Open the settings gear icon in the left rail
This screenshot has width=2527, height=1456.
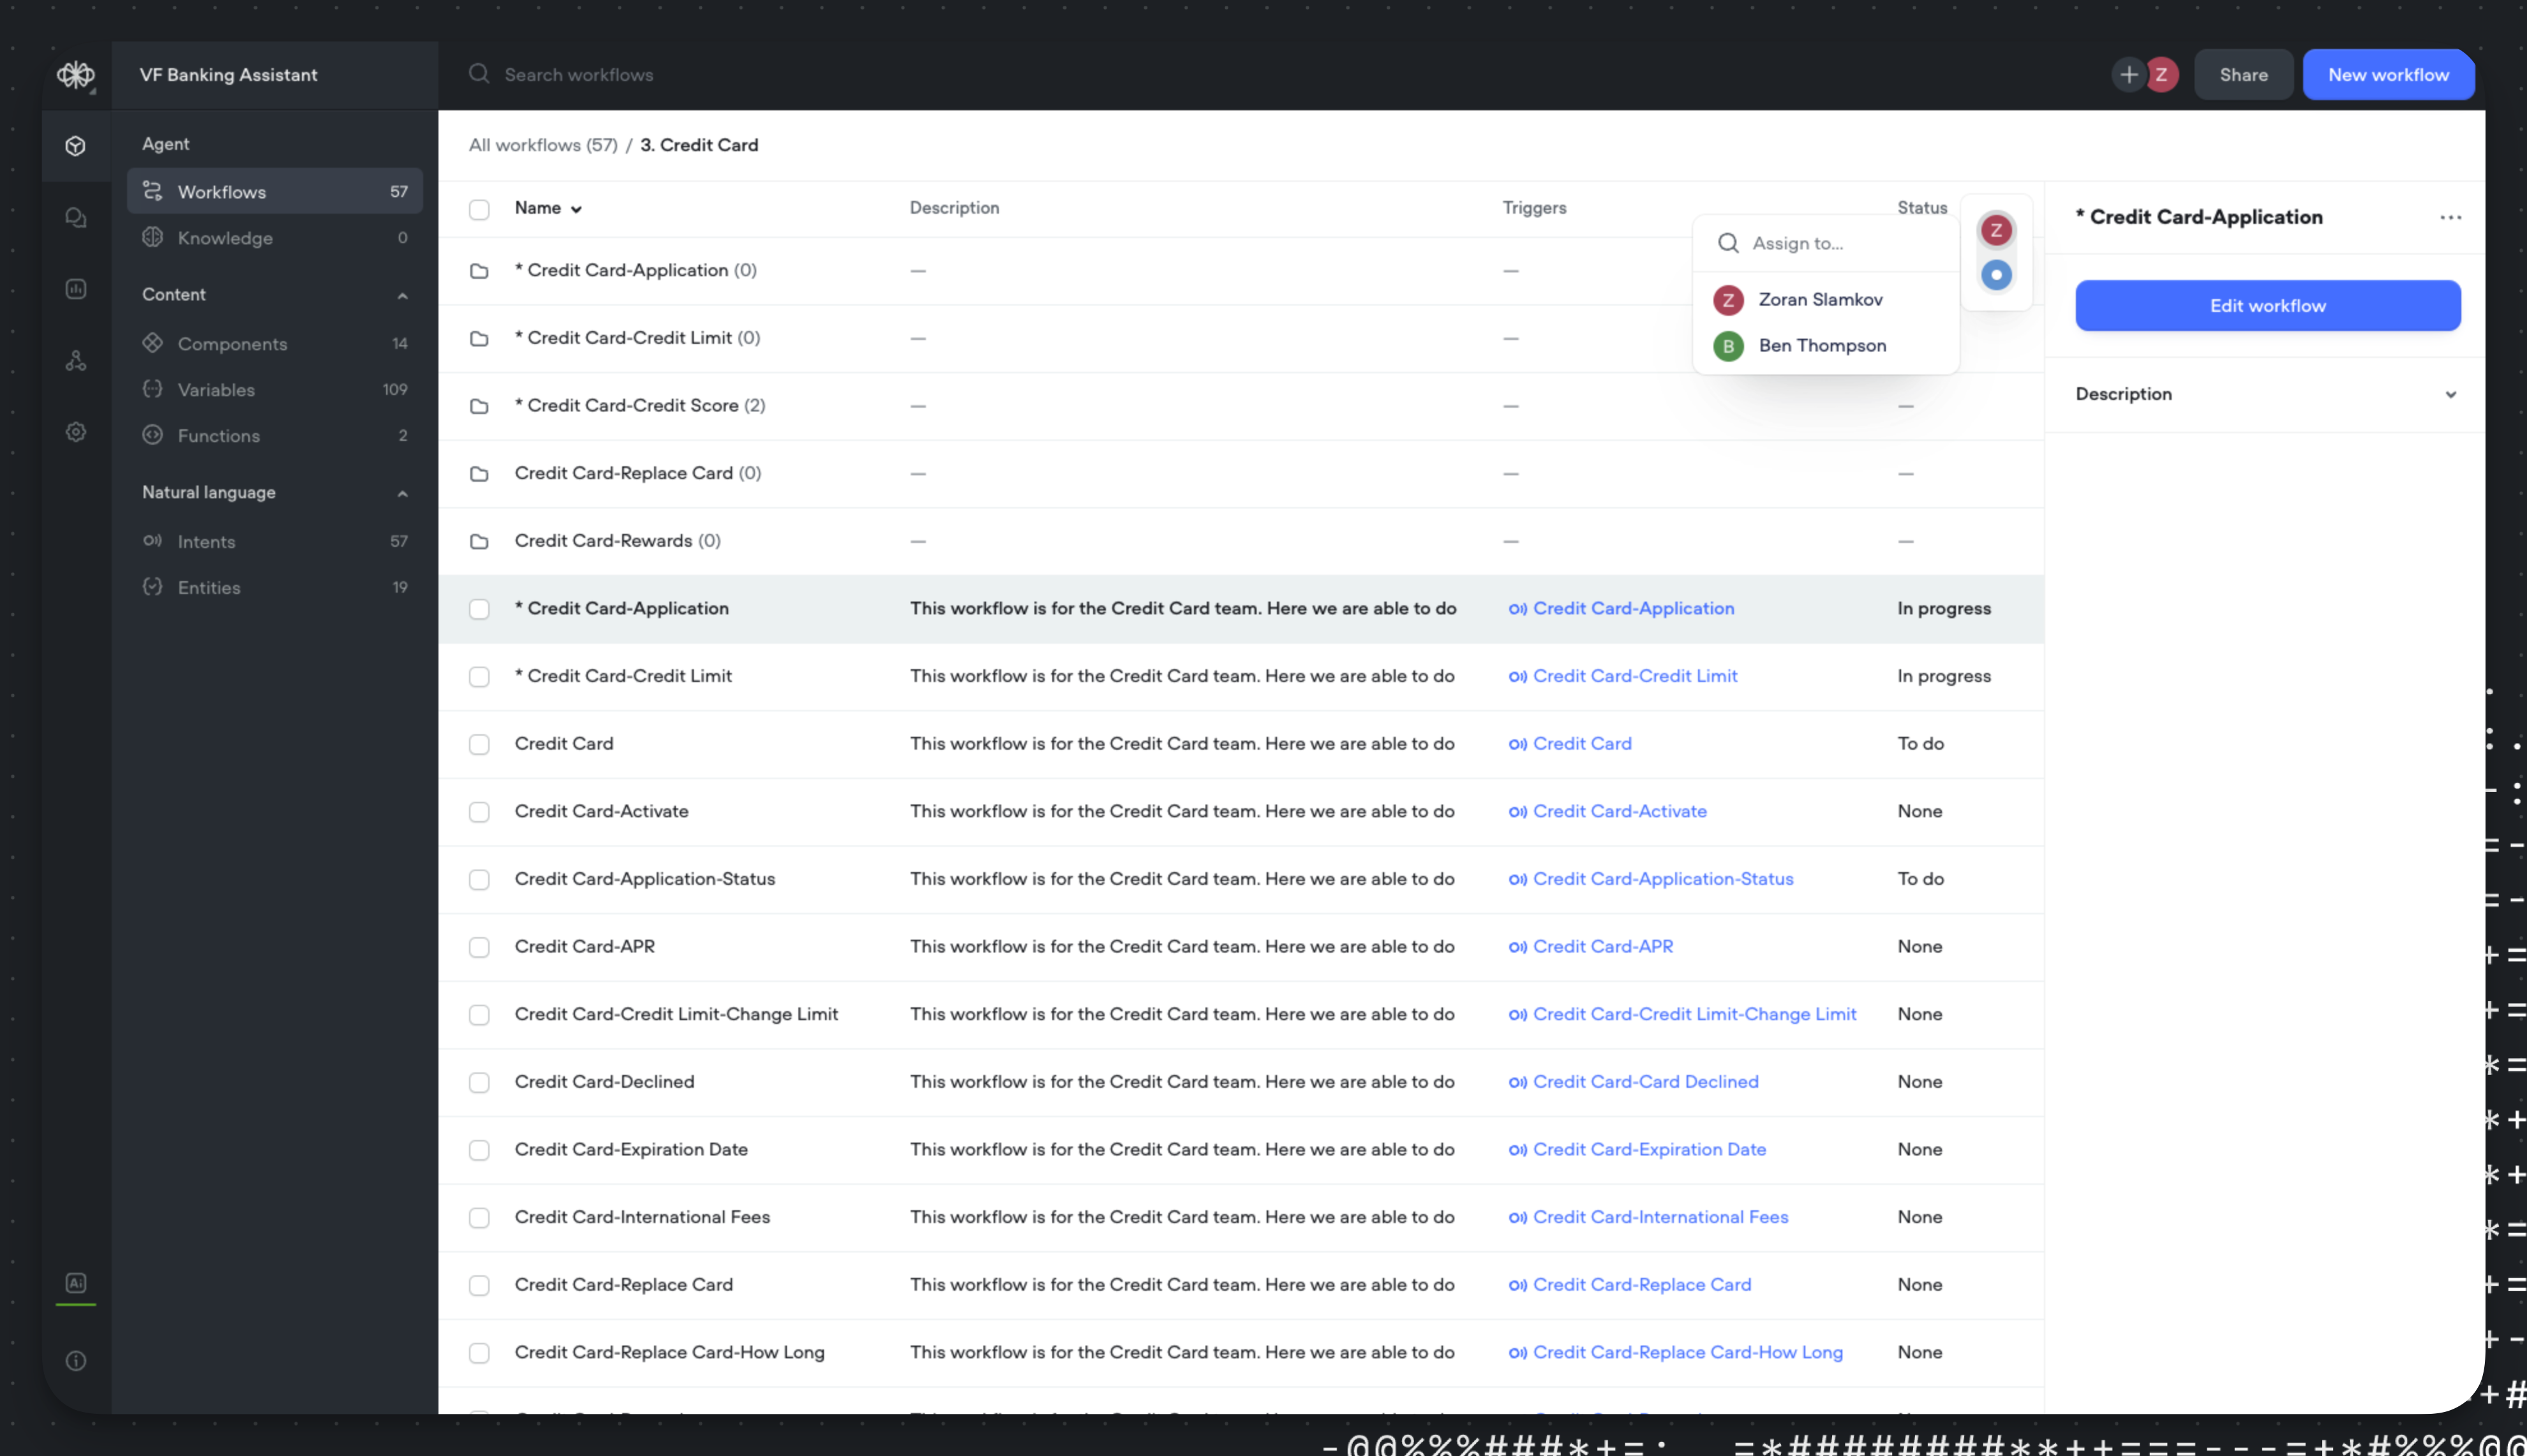pos(76,432)
